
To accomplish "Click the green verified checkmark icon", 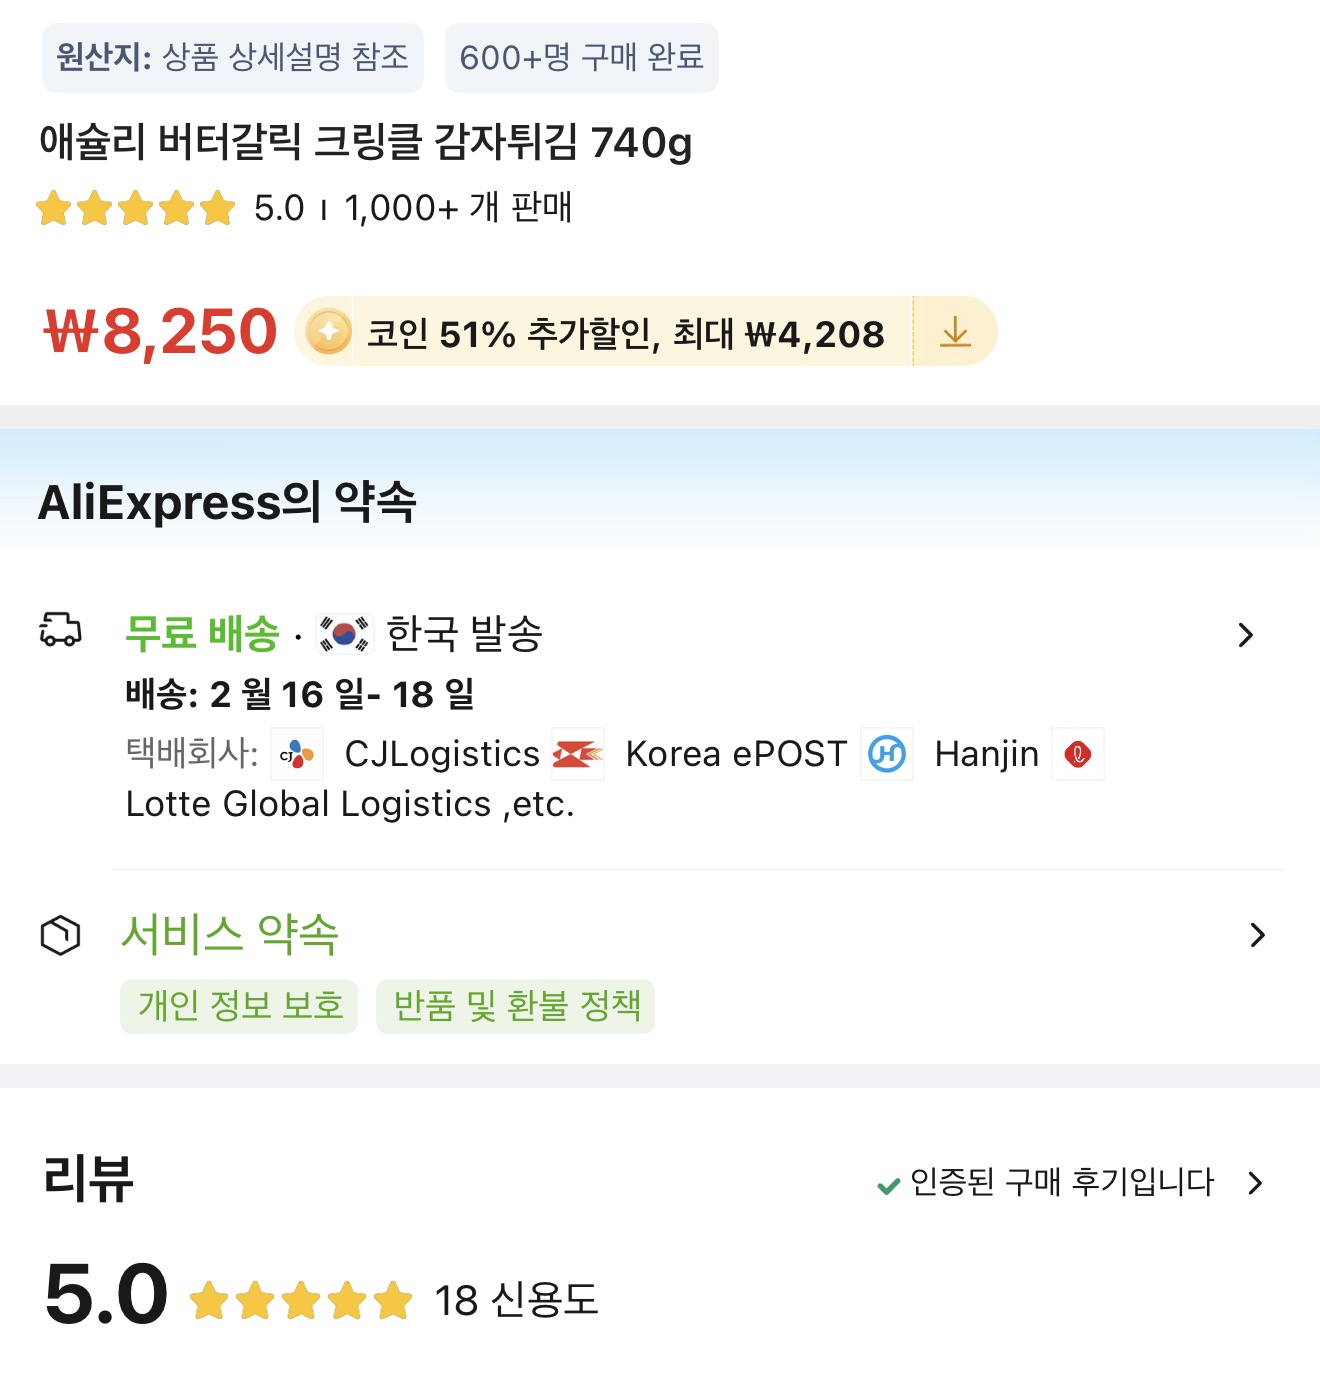I will pyautogui.click(x=887, y=1186).
